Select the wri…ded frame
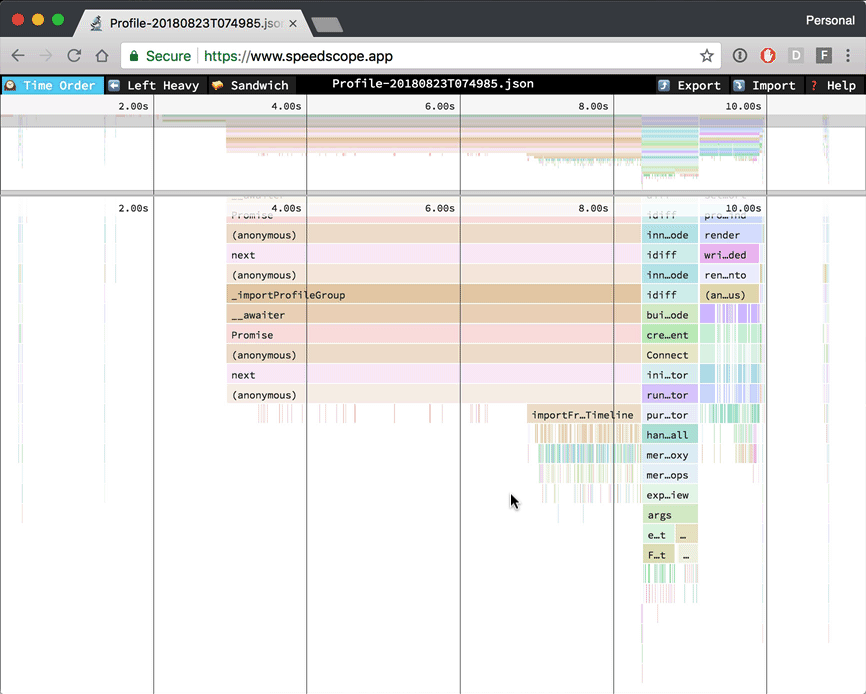Screen dimensions: 866x694 coord(728,255)
